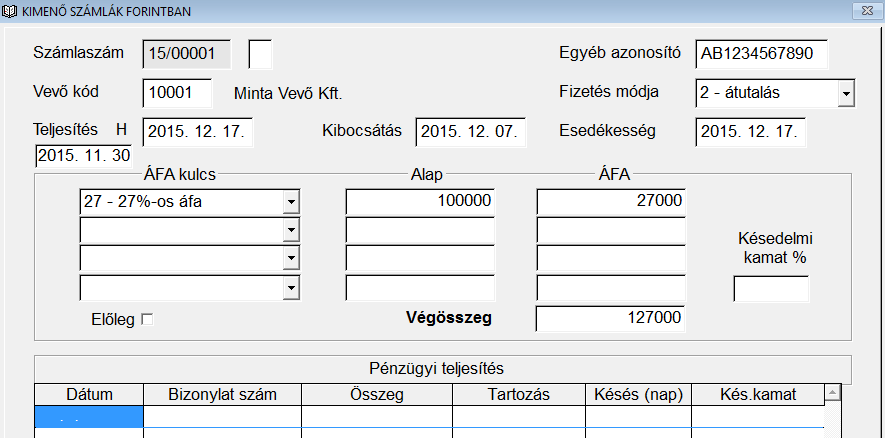This screenshot has width=885, height=438.
Task: Click the Egyéb azonosító field
Action: (761, 54)
